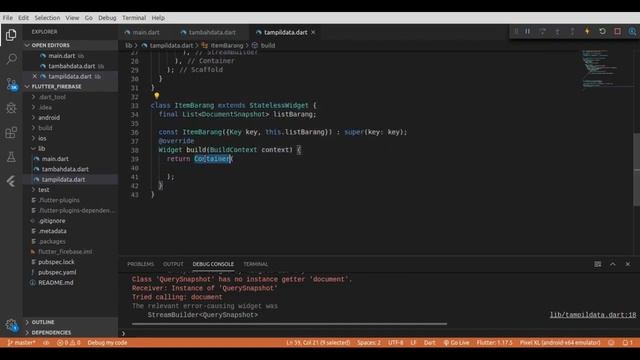Screen dimensions: 640x360
Task: Expand the ios folder
Action: coord(70,138)
